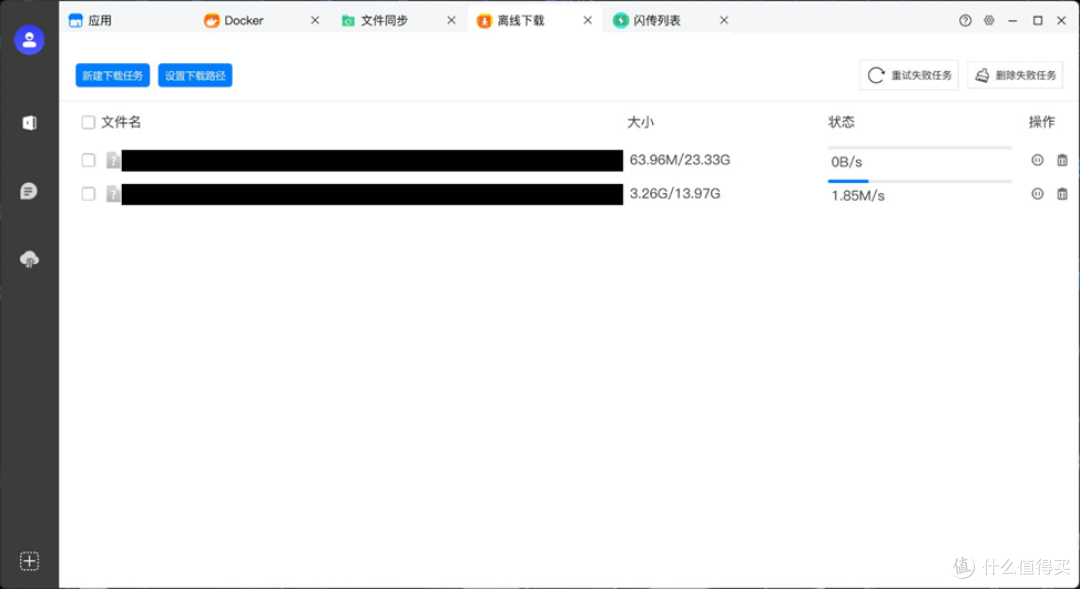Open the help question mark icon

[x=965, y=21]
